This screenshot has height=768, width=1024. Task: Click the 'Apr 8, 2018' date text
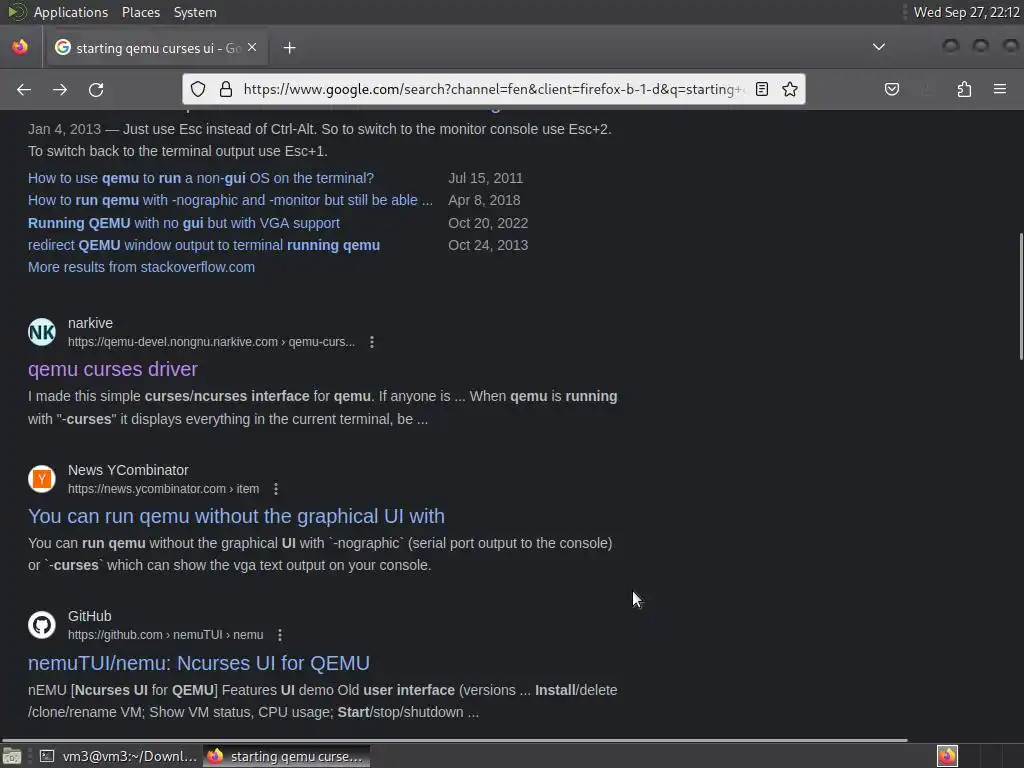click(x=484, y=200)
